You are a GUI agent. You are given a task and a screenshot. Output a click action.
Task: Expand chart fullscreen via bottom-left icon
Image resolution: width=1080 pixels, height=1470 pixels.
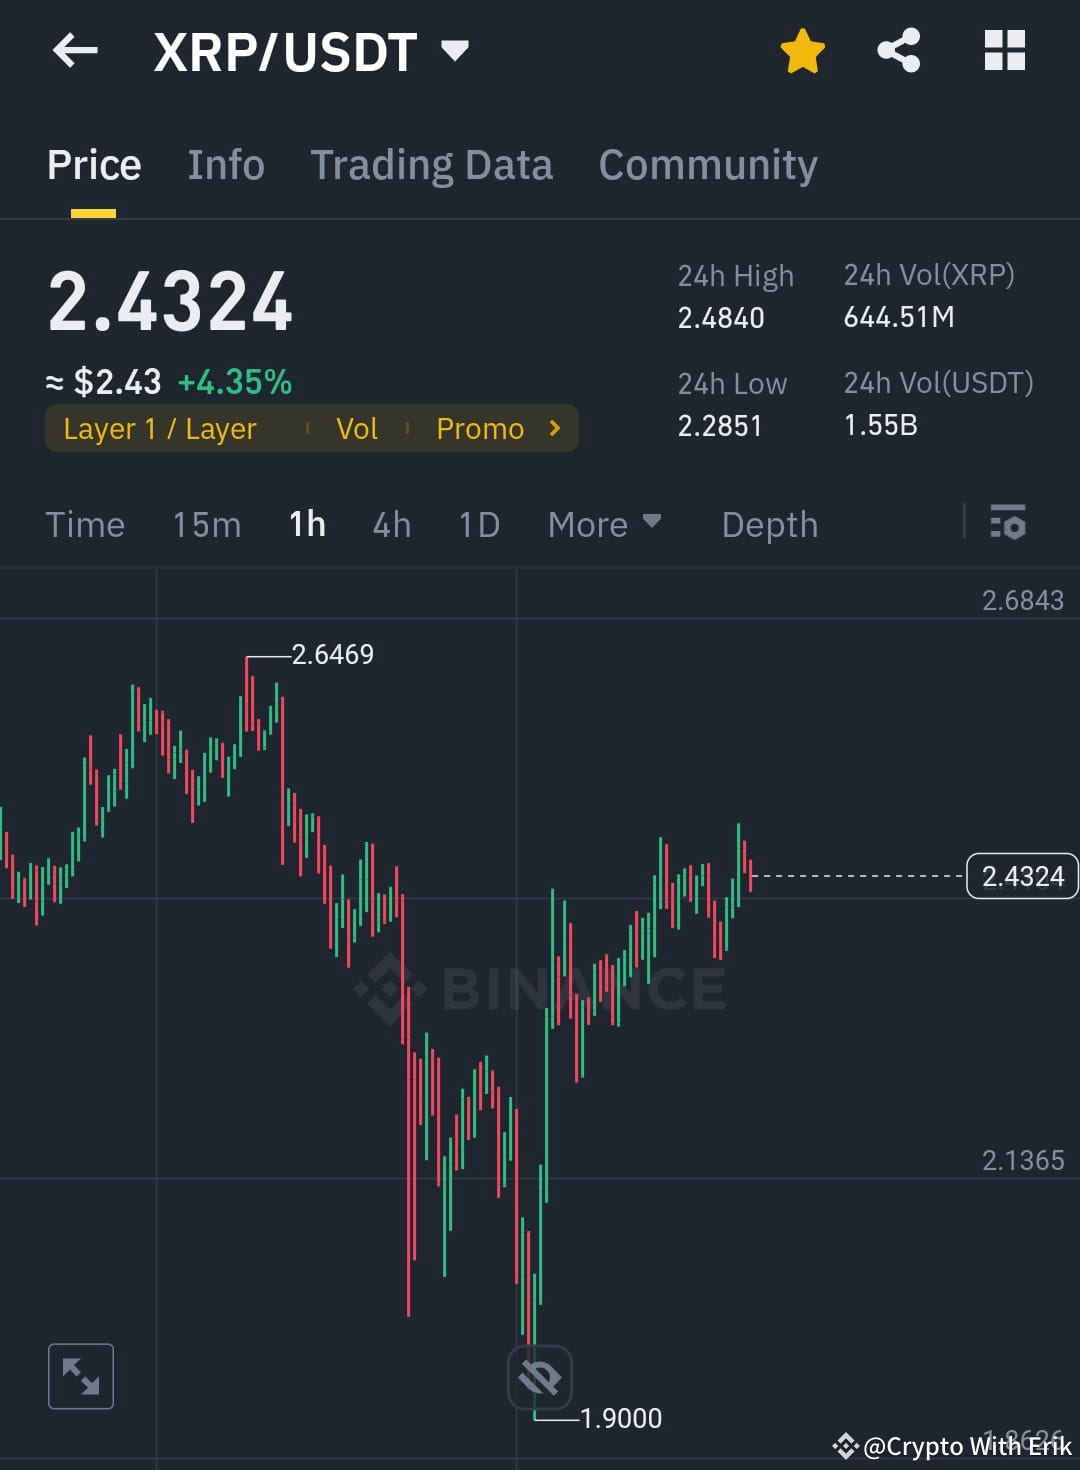[x=81, y=1376]
